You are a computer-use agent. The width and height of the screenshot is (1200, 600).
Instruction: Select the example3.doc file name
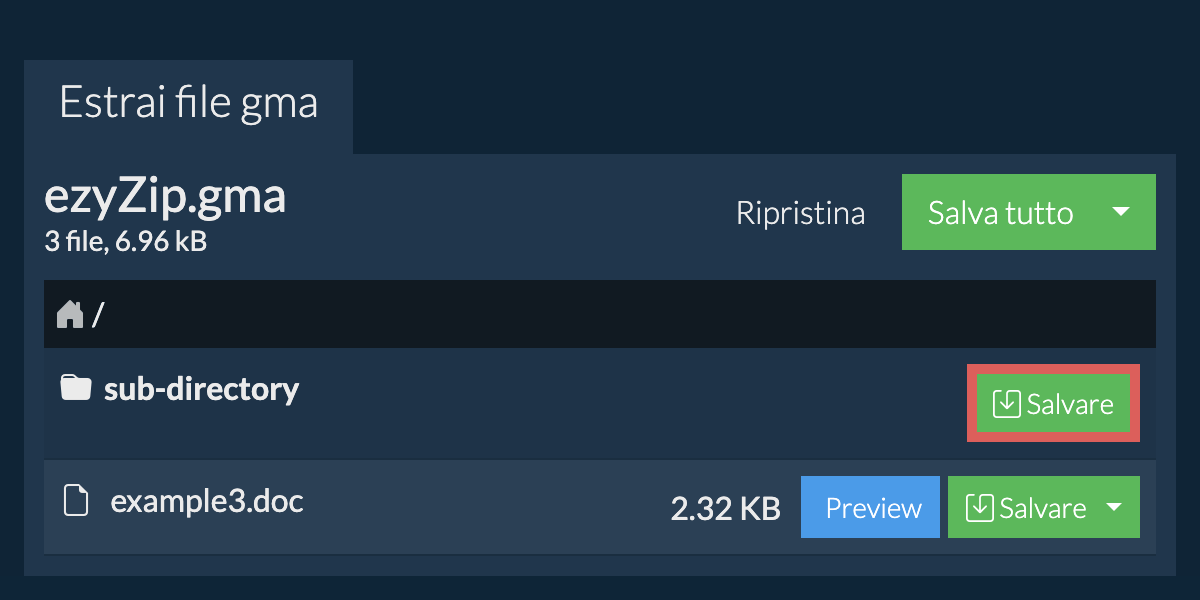point(206,500)
